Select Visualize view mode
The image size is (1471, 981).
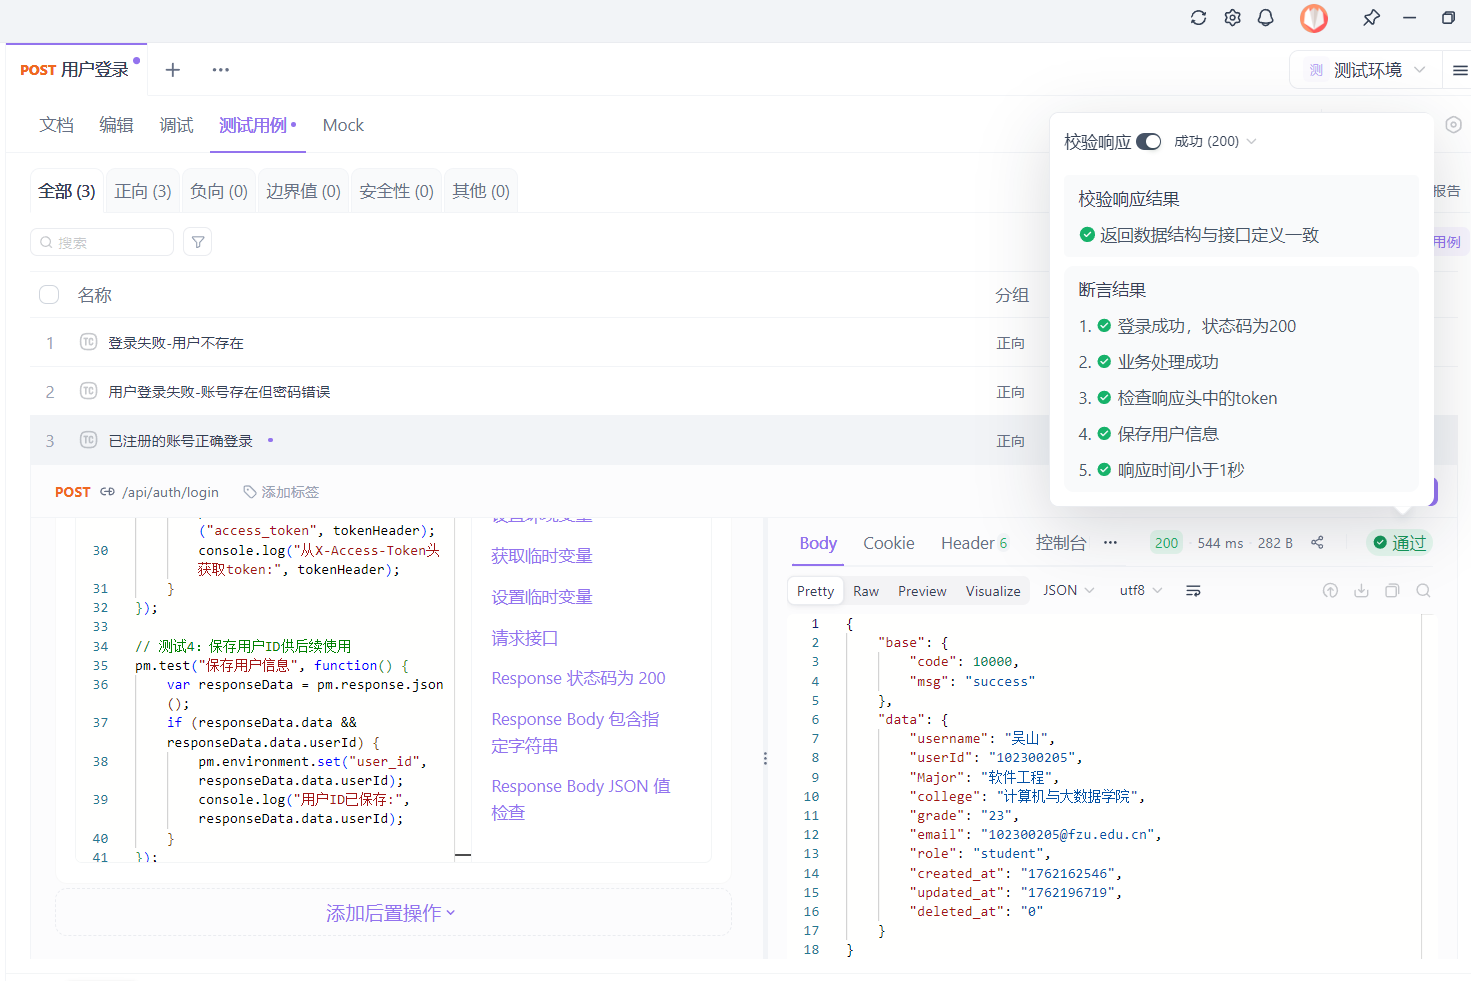click(993, 591)
